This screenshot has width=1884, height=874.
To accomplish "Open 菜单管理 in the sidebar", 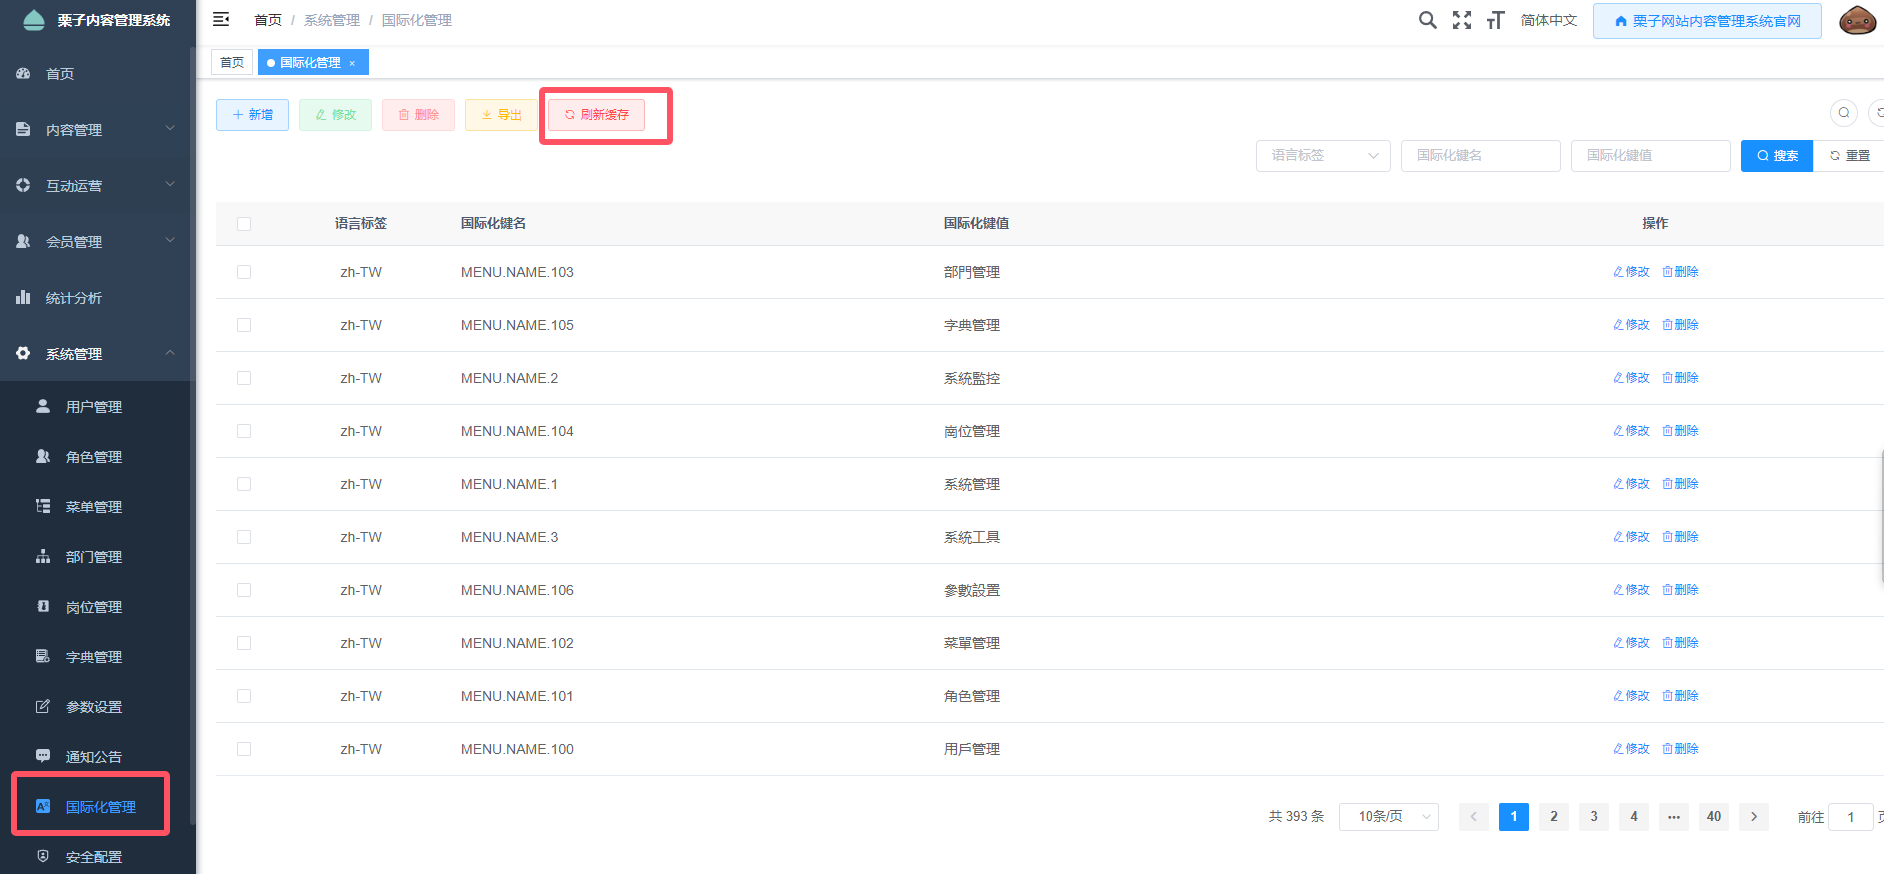I will [x=94, y=507].
